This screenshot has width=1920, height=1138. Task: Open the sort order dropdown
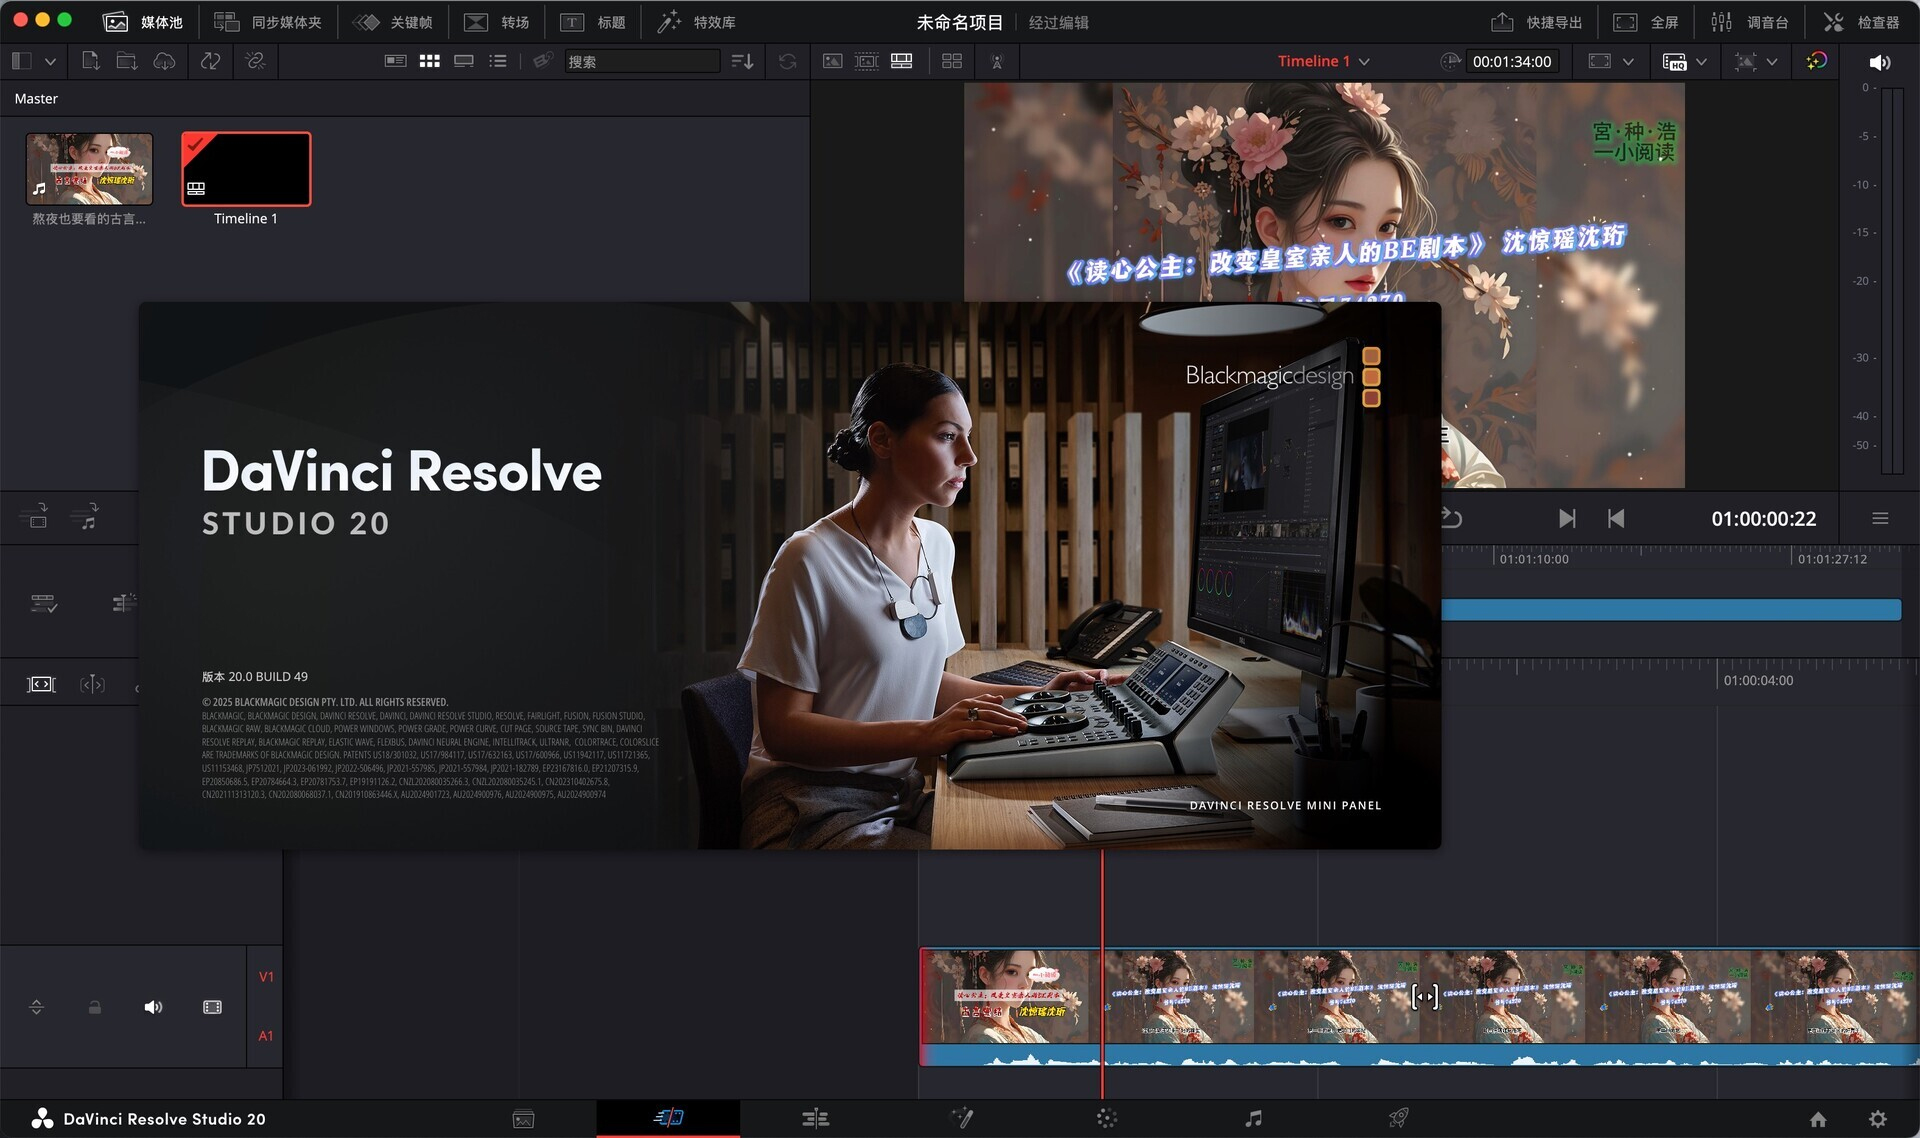point(742,61)
